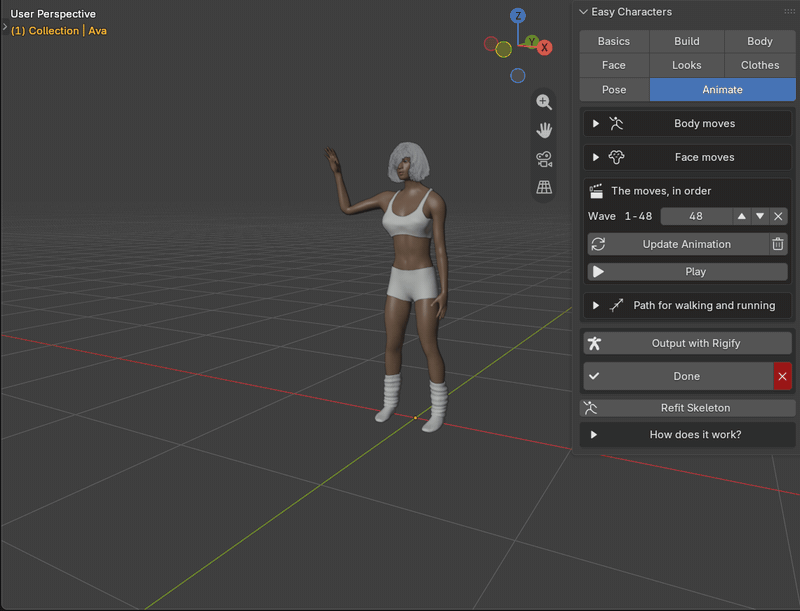Click Refit Skeleton button
The image size is (800, 611).
687,408
